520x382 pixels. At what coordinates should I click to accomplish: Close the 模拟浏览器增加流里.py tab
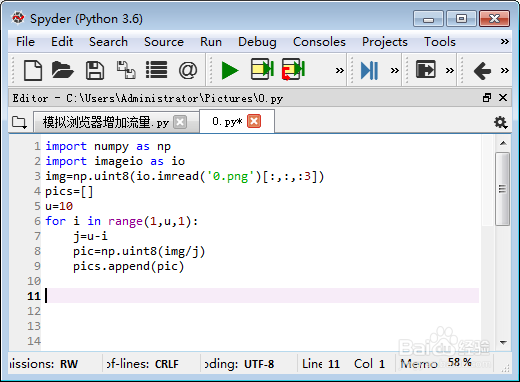180,122
